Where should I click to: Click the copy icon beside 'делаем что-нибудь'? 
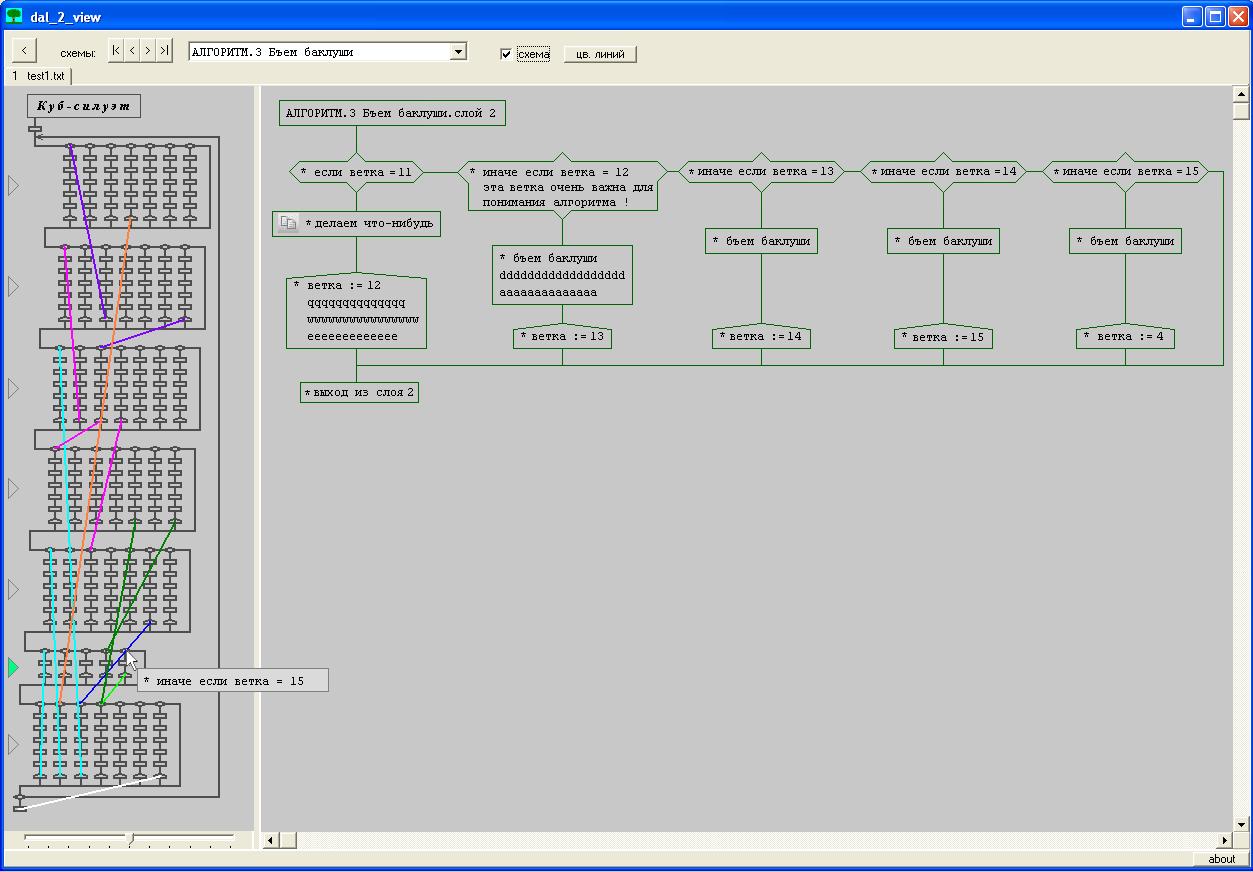tap(287, 224)
